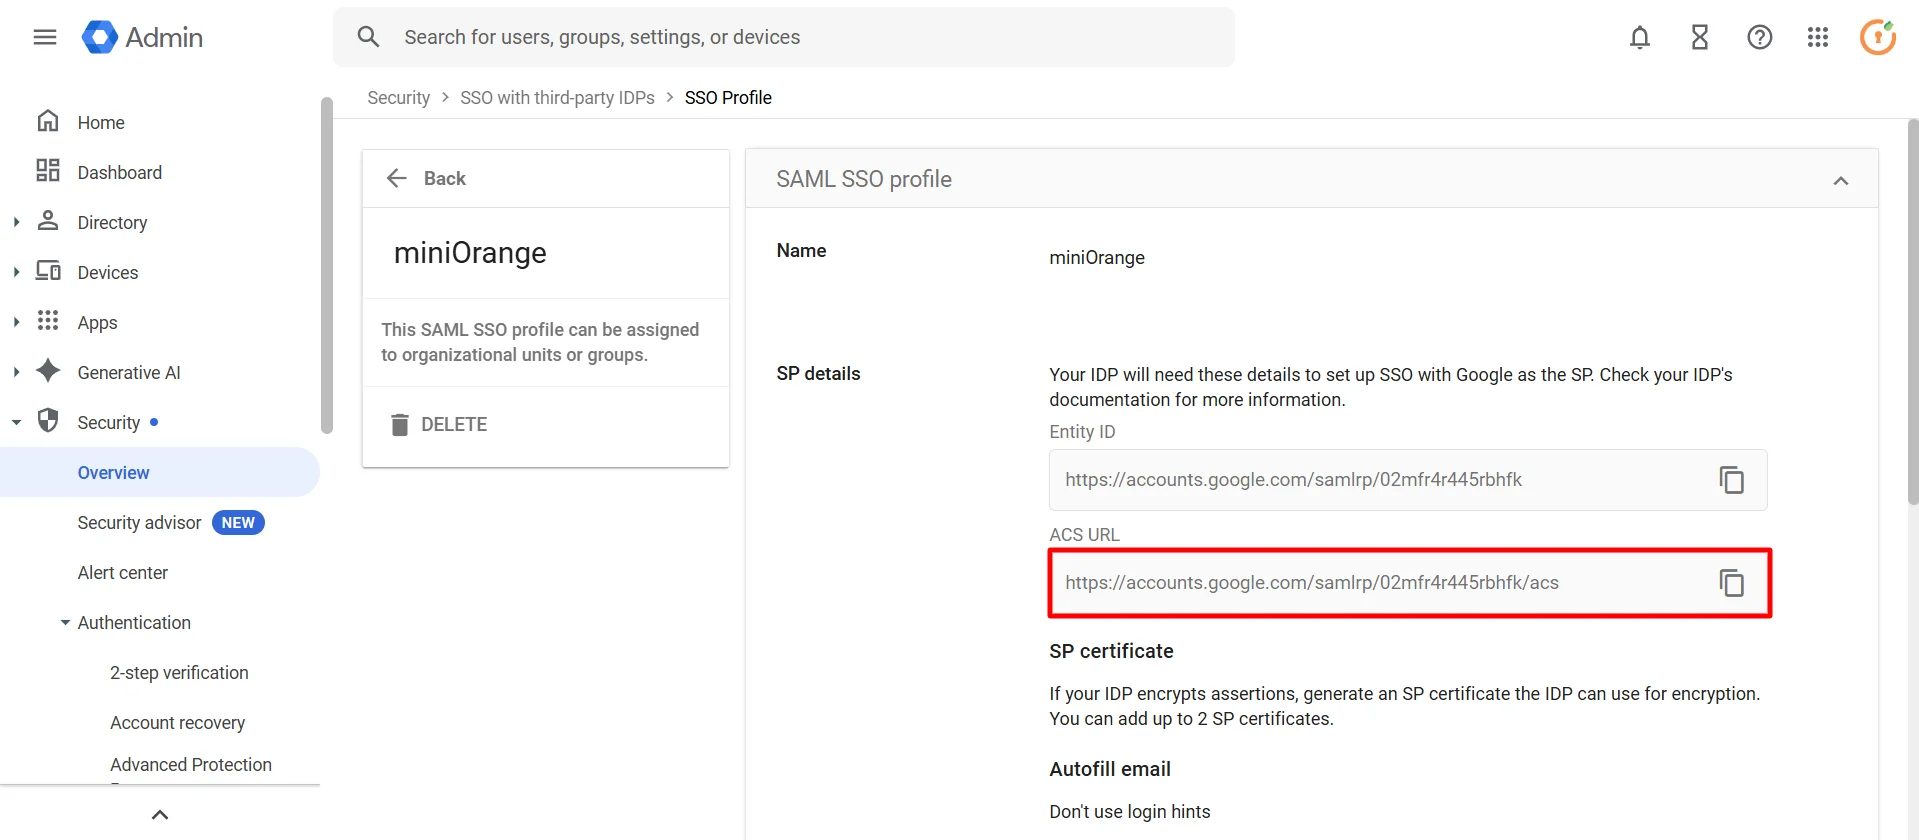Click the Security label in sidebar
The height and width of the screenshot is (840, 1919).
109,422
